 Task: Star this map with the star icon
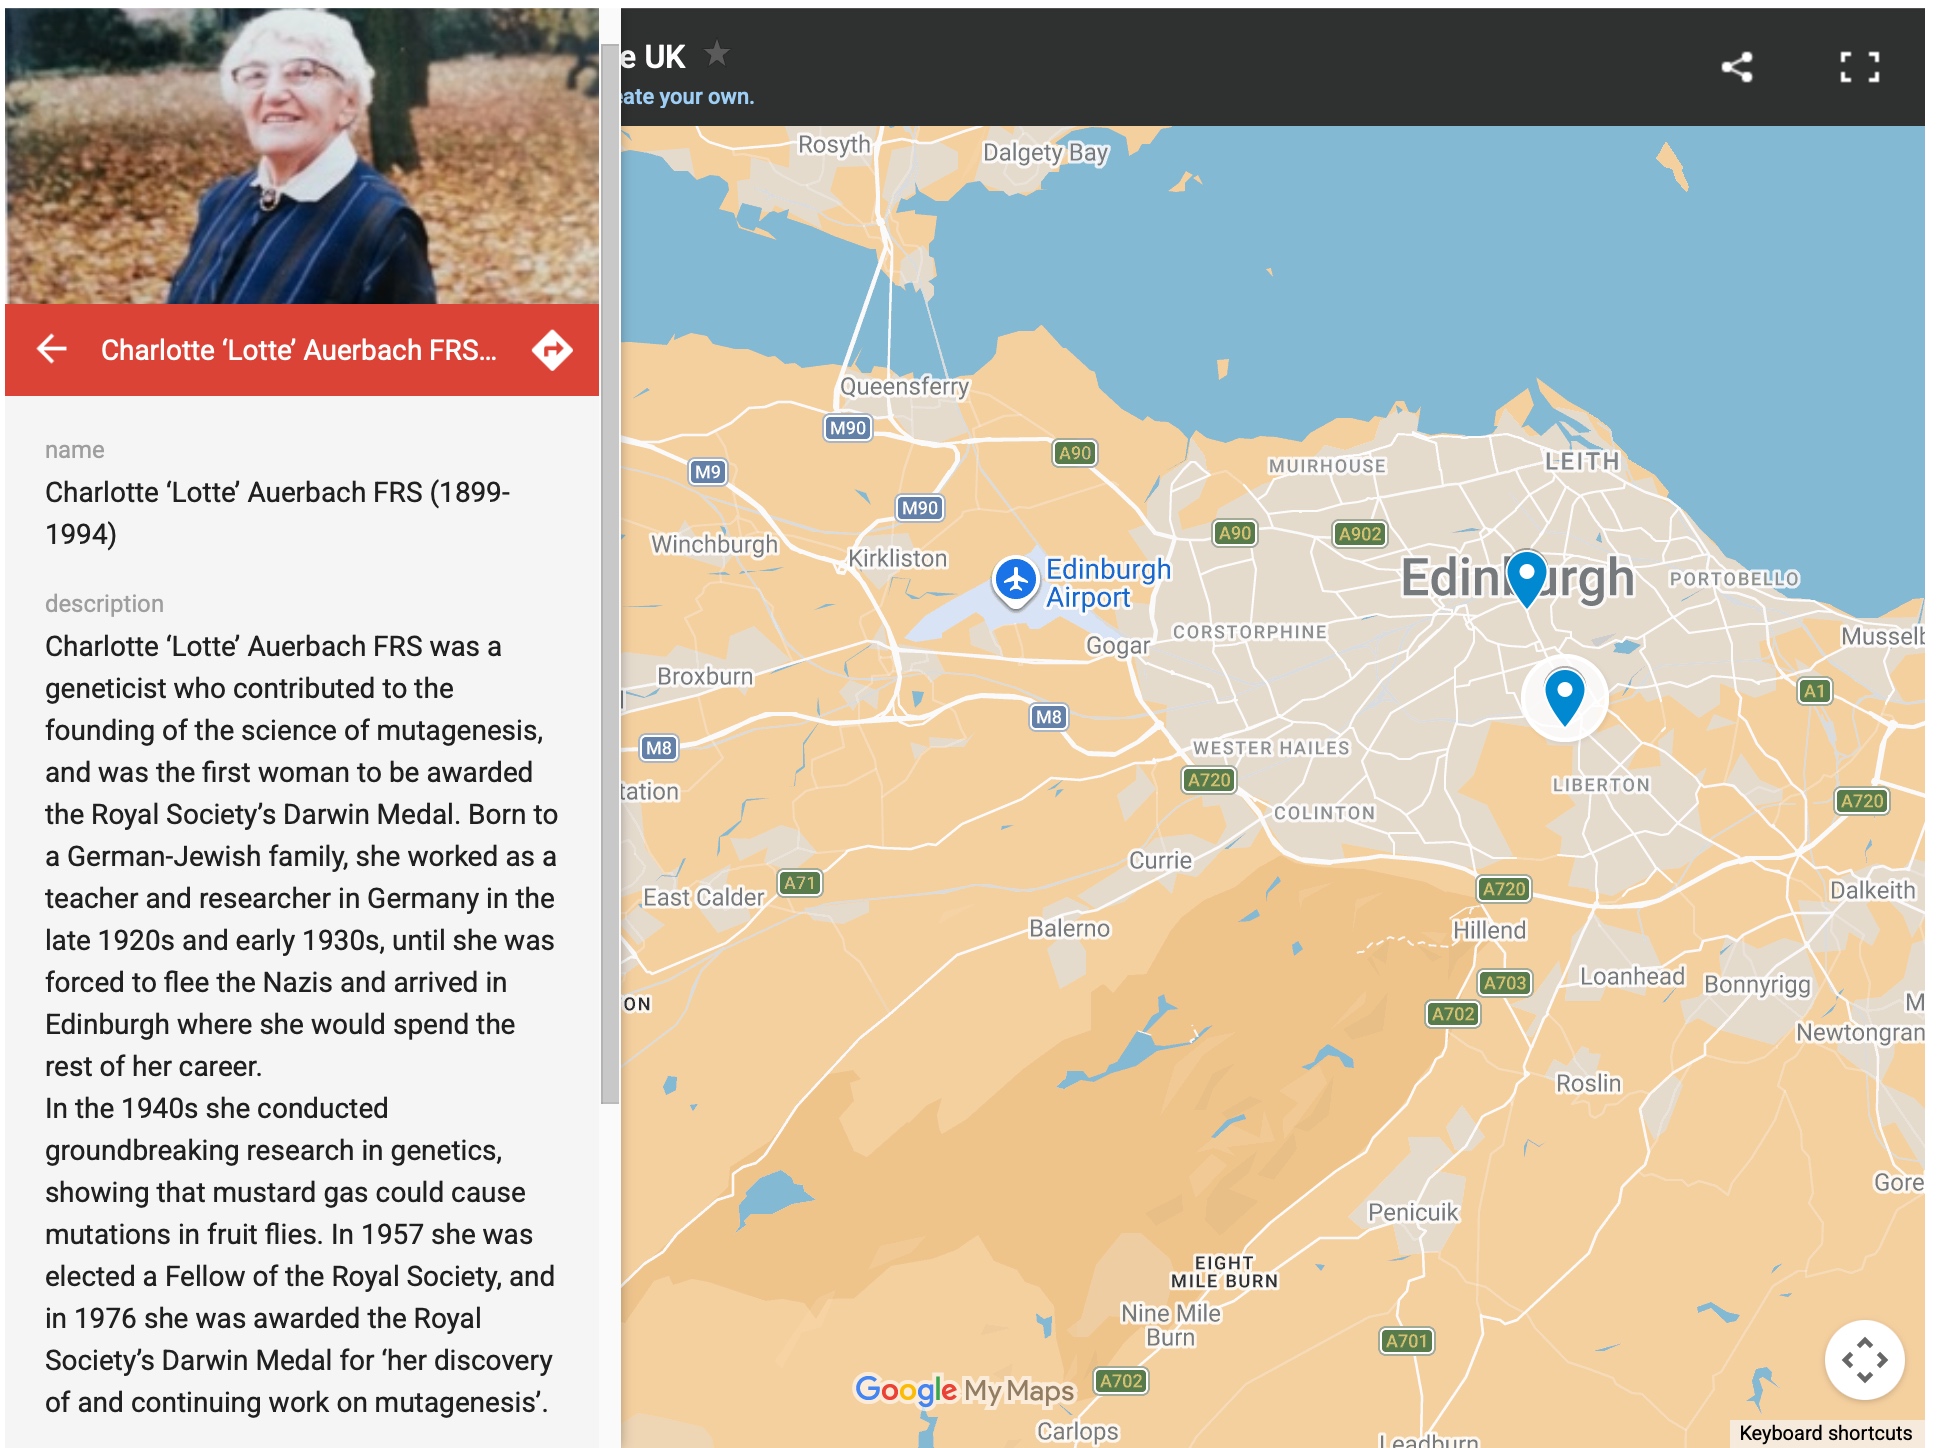pyautogui.click(x=717, y=54)
